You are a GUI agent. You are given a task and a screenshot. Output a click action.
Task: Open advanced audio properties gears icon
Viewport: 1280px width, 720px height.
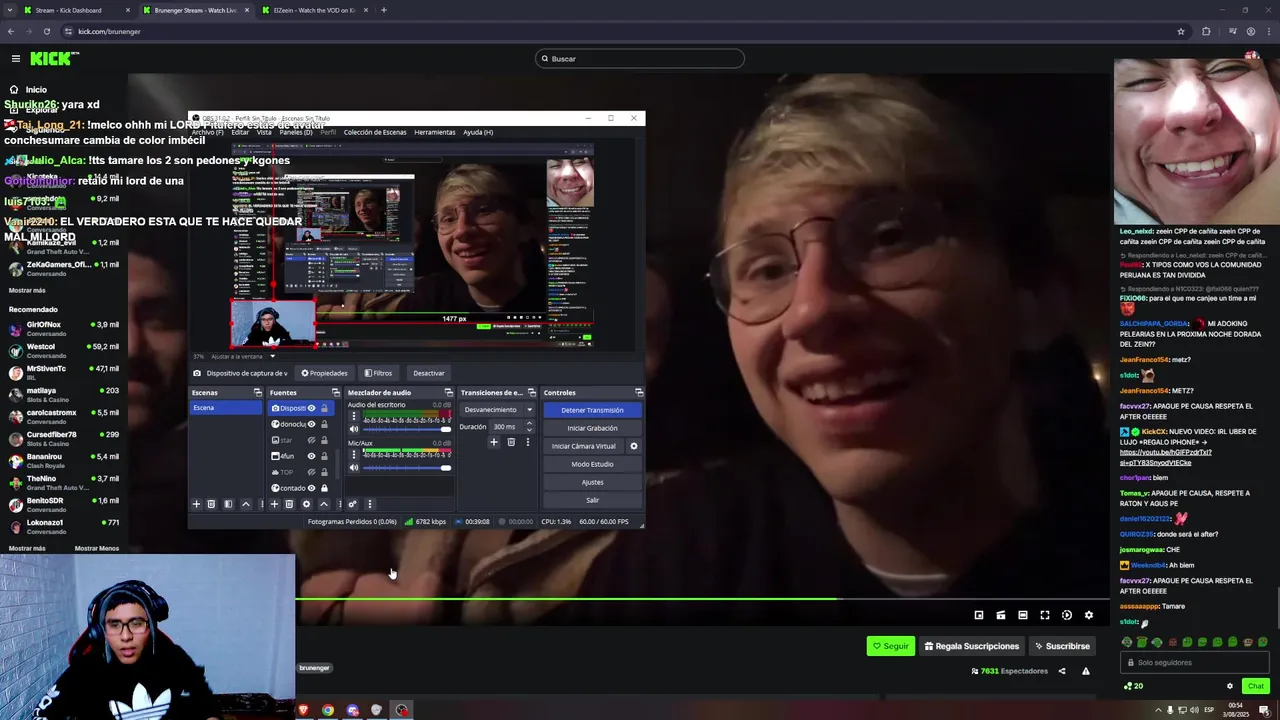tap(352, 504)
